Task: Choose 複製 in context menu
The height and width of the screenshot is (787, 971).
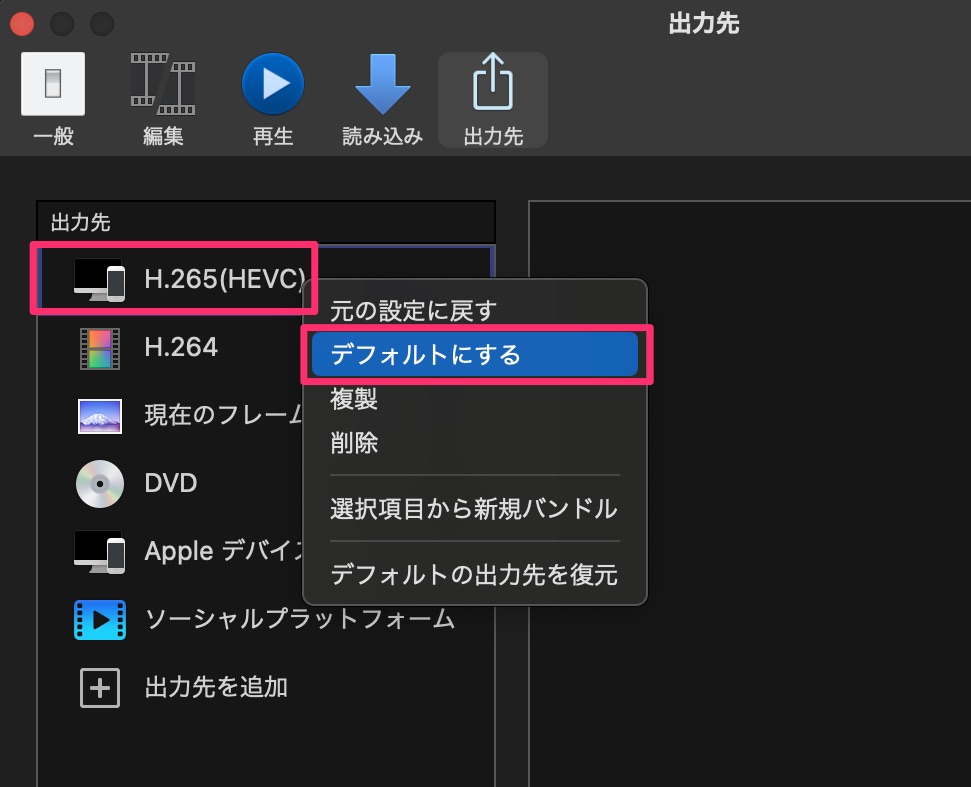Action: [x=475, y=399]
